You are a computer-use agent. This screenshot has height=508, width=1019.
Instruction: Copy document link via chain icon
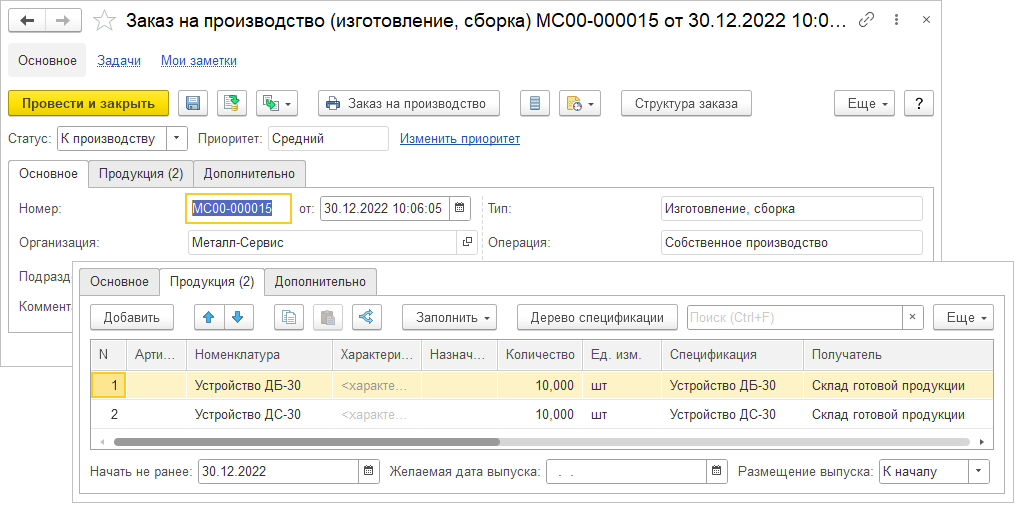867,20
